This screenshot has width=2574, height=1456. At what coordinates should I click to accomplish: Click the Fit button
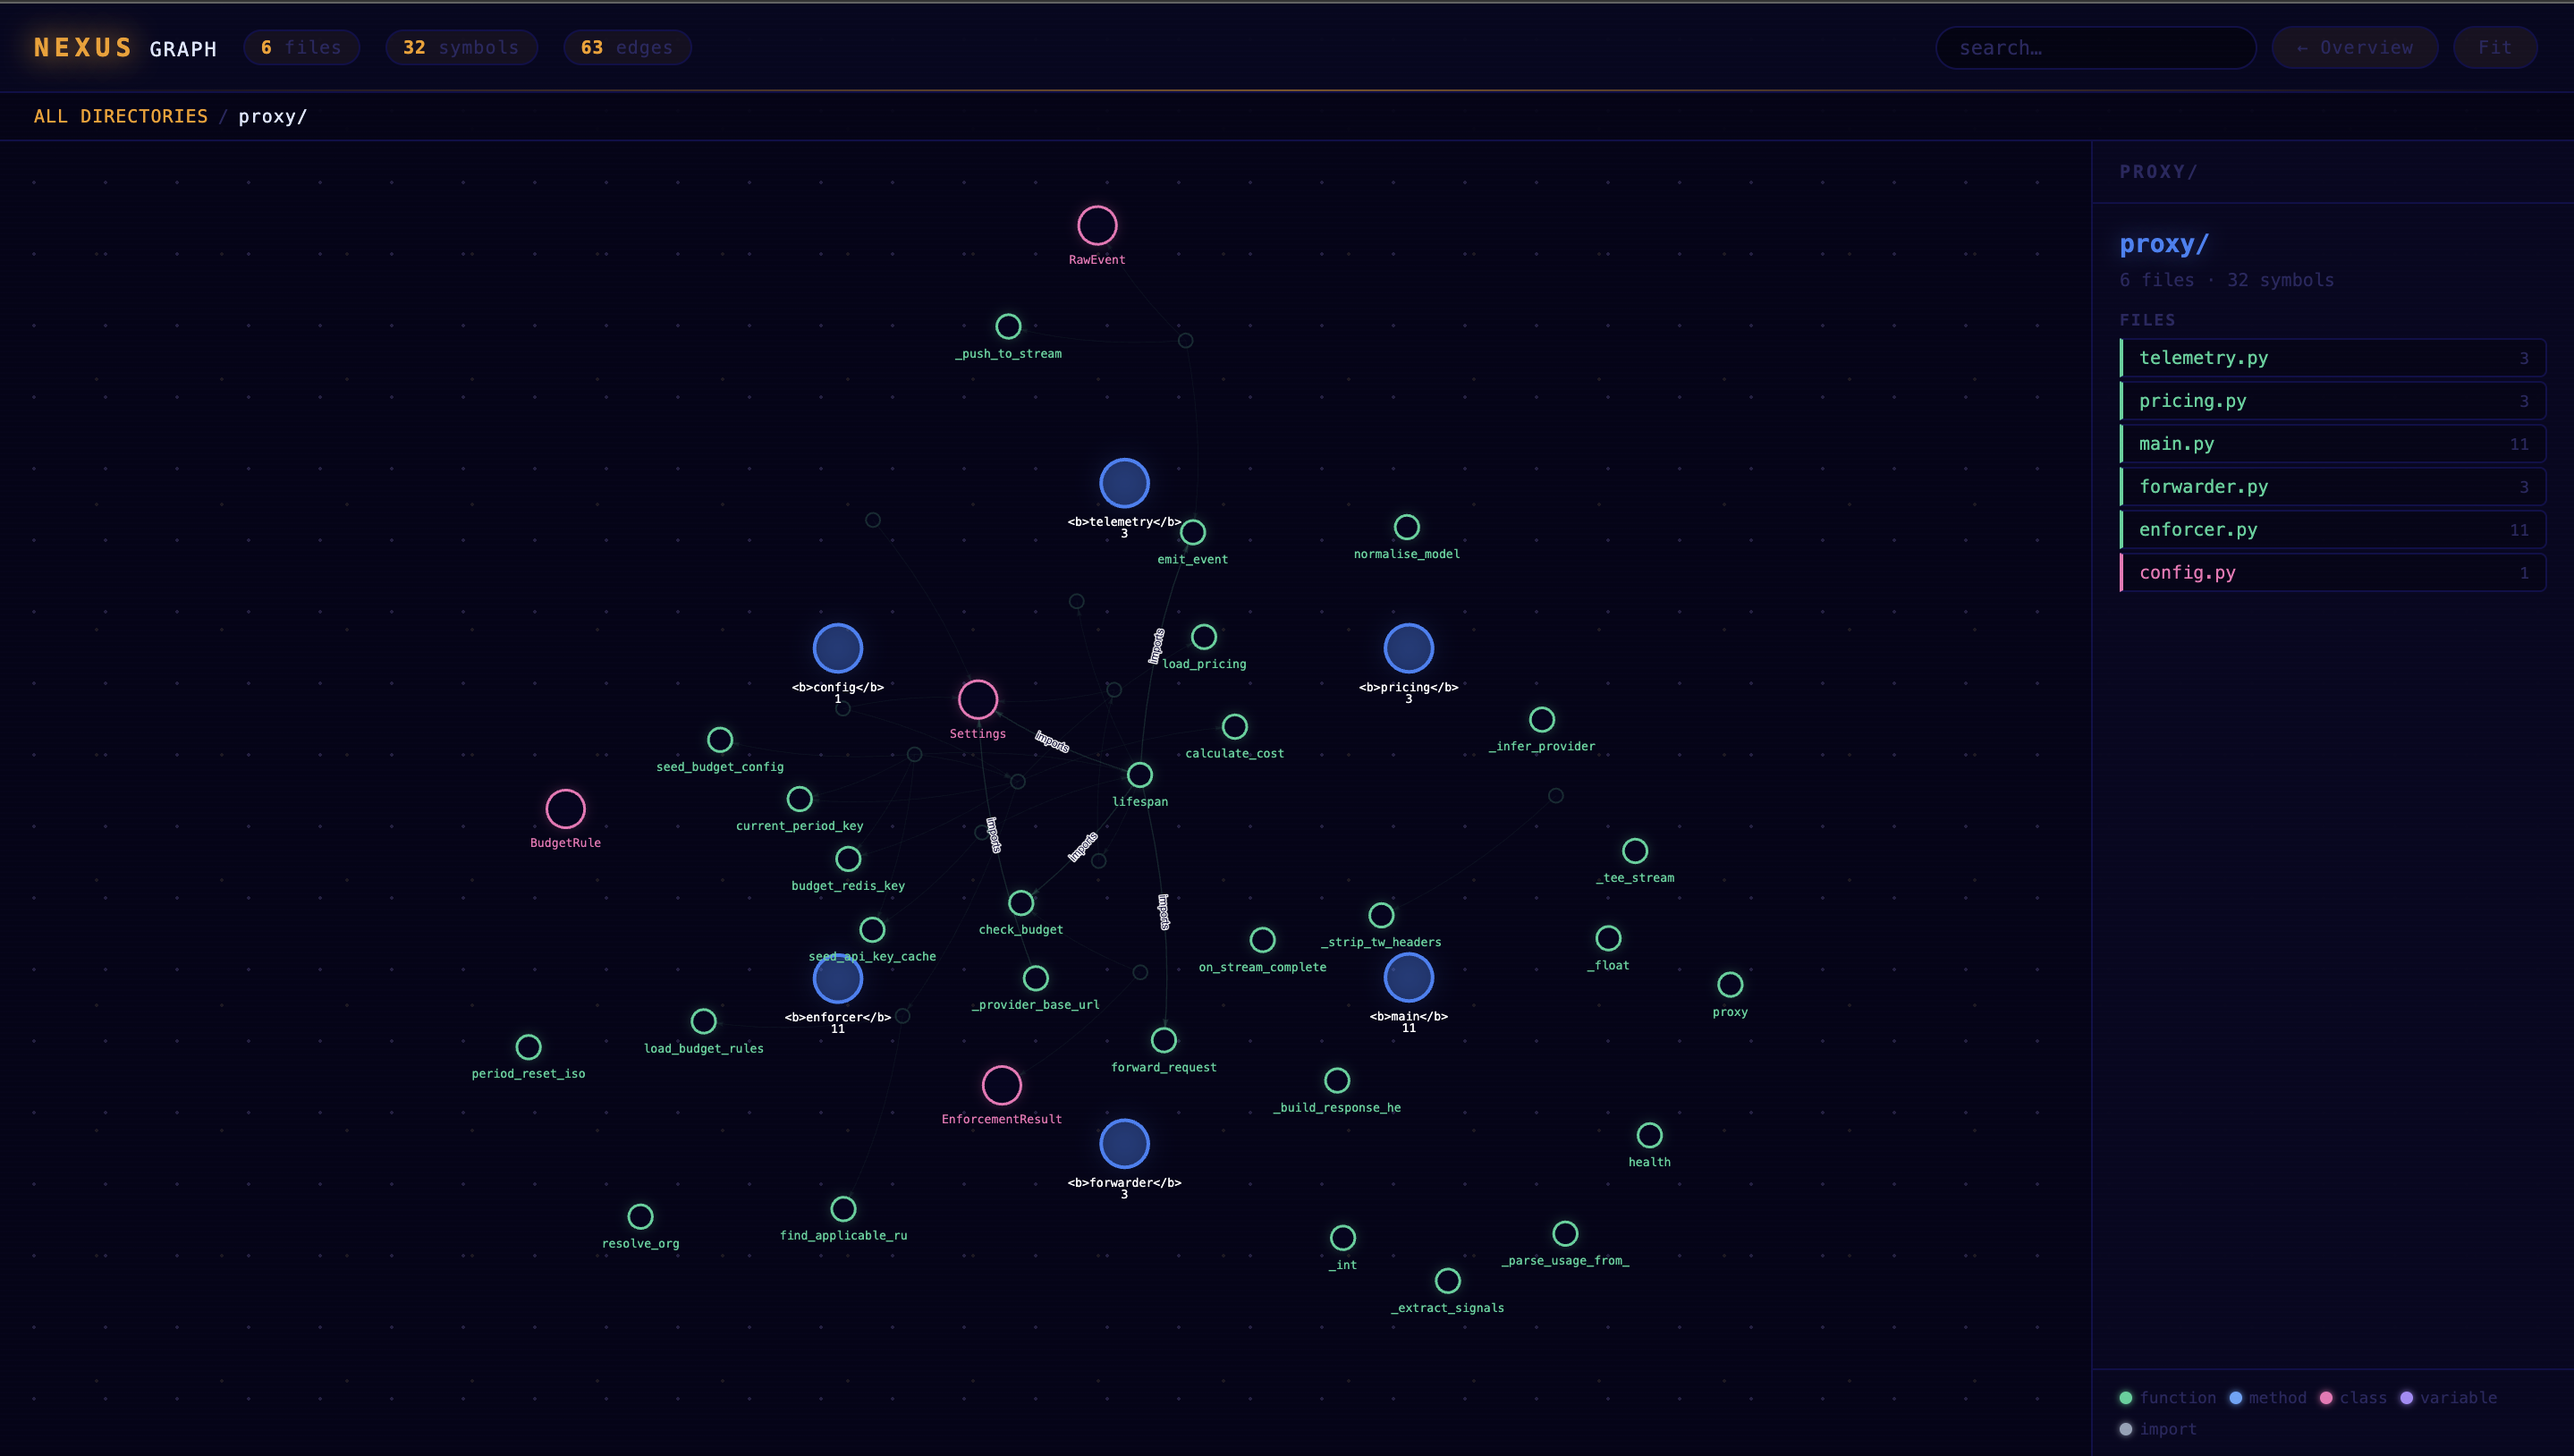pos(2494,47)
